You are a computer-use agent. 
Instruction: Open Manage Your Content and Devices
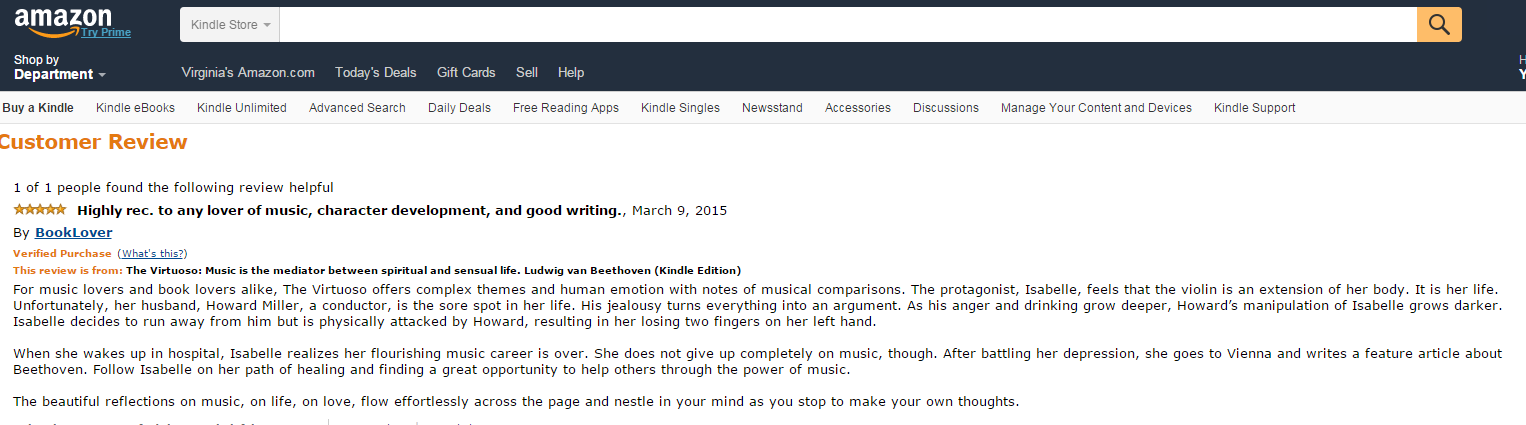click(1096, 108)
